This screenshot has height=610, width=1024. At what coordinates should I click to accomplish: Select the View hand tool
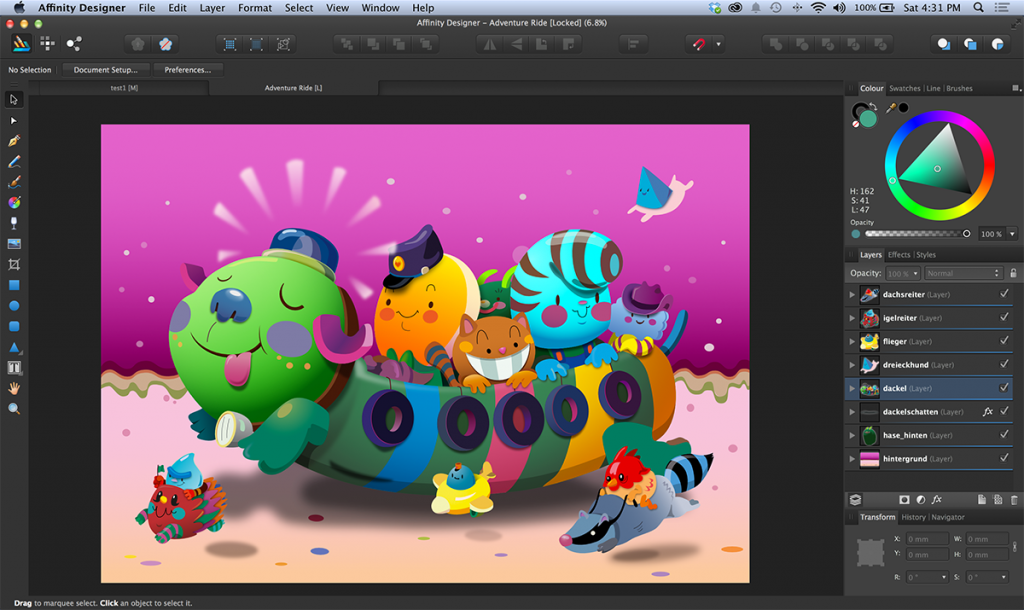point(14,388)
